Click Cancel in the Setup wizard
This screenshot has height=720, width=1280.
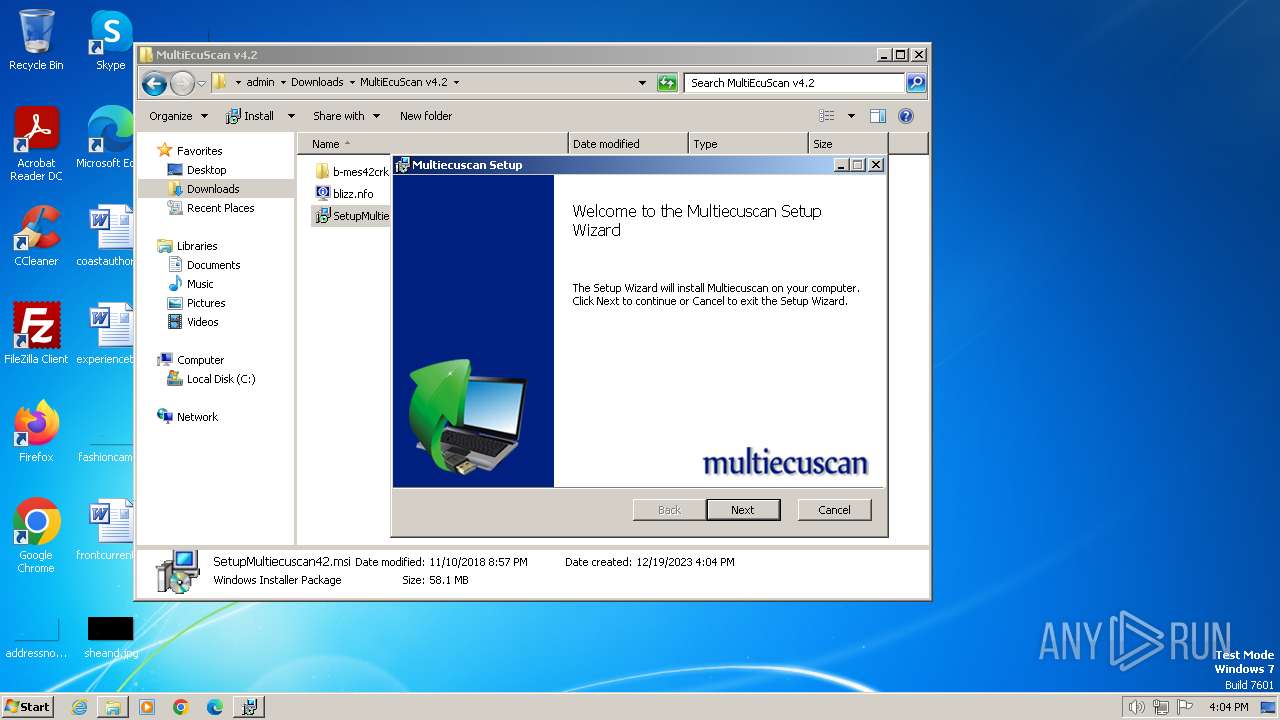point(834,509)
